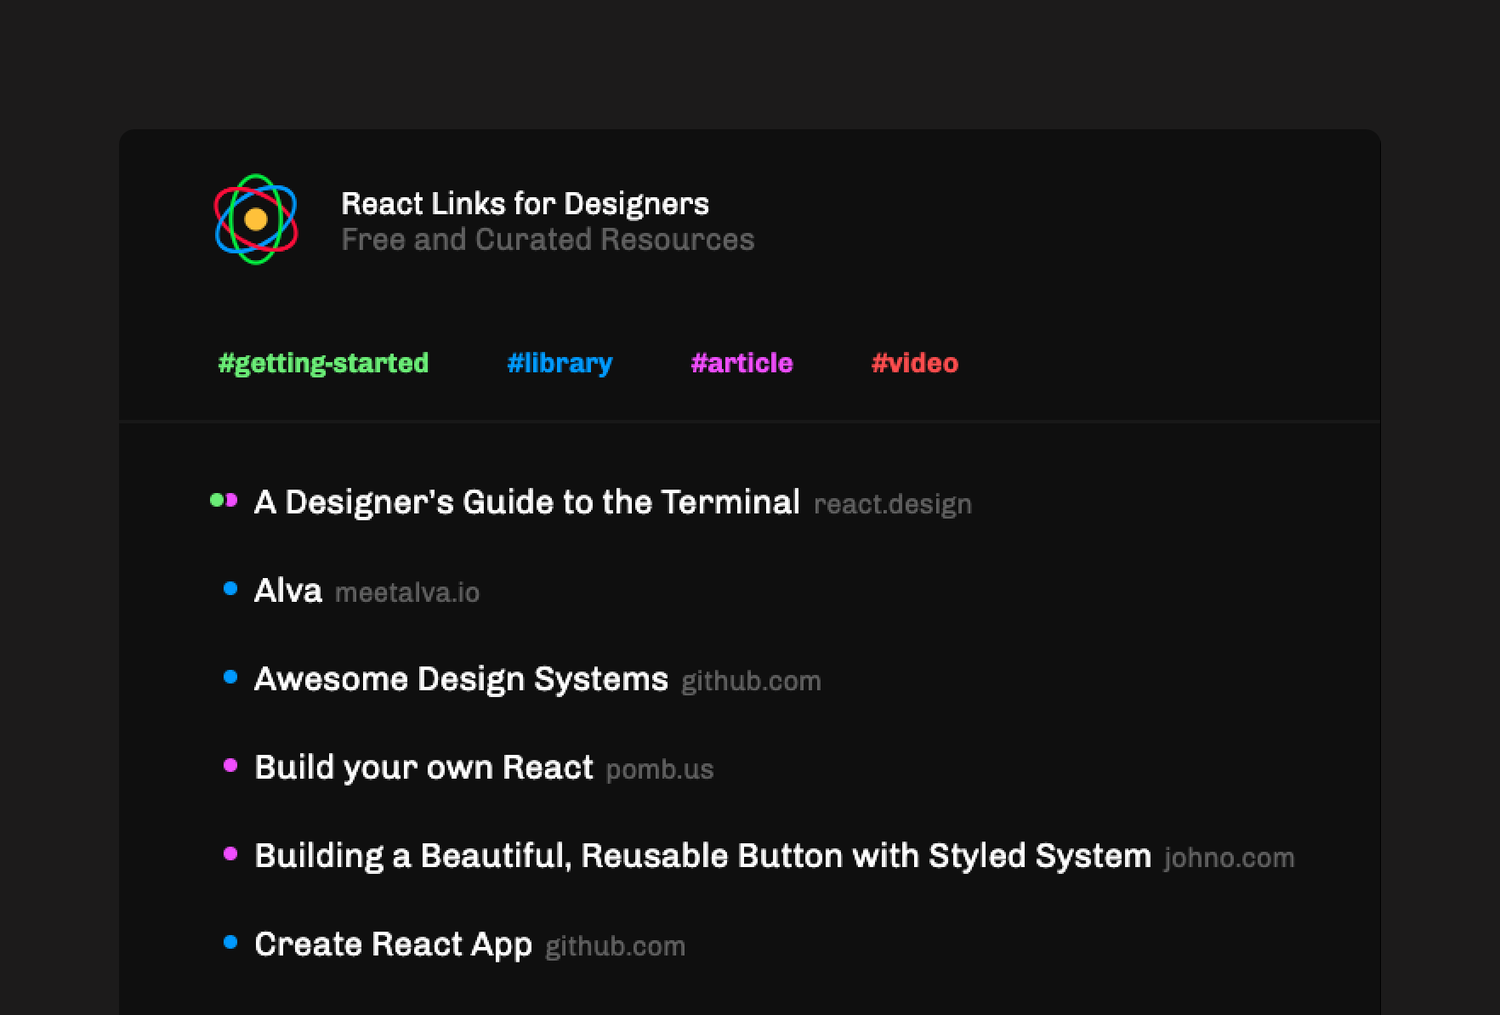The height and width of the screenshot is (1015, 1500).
Task: Click the react.design domain label
Action: coord(893,504)
